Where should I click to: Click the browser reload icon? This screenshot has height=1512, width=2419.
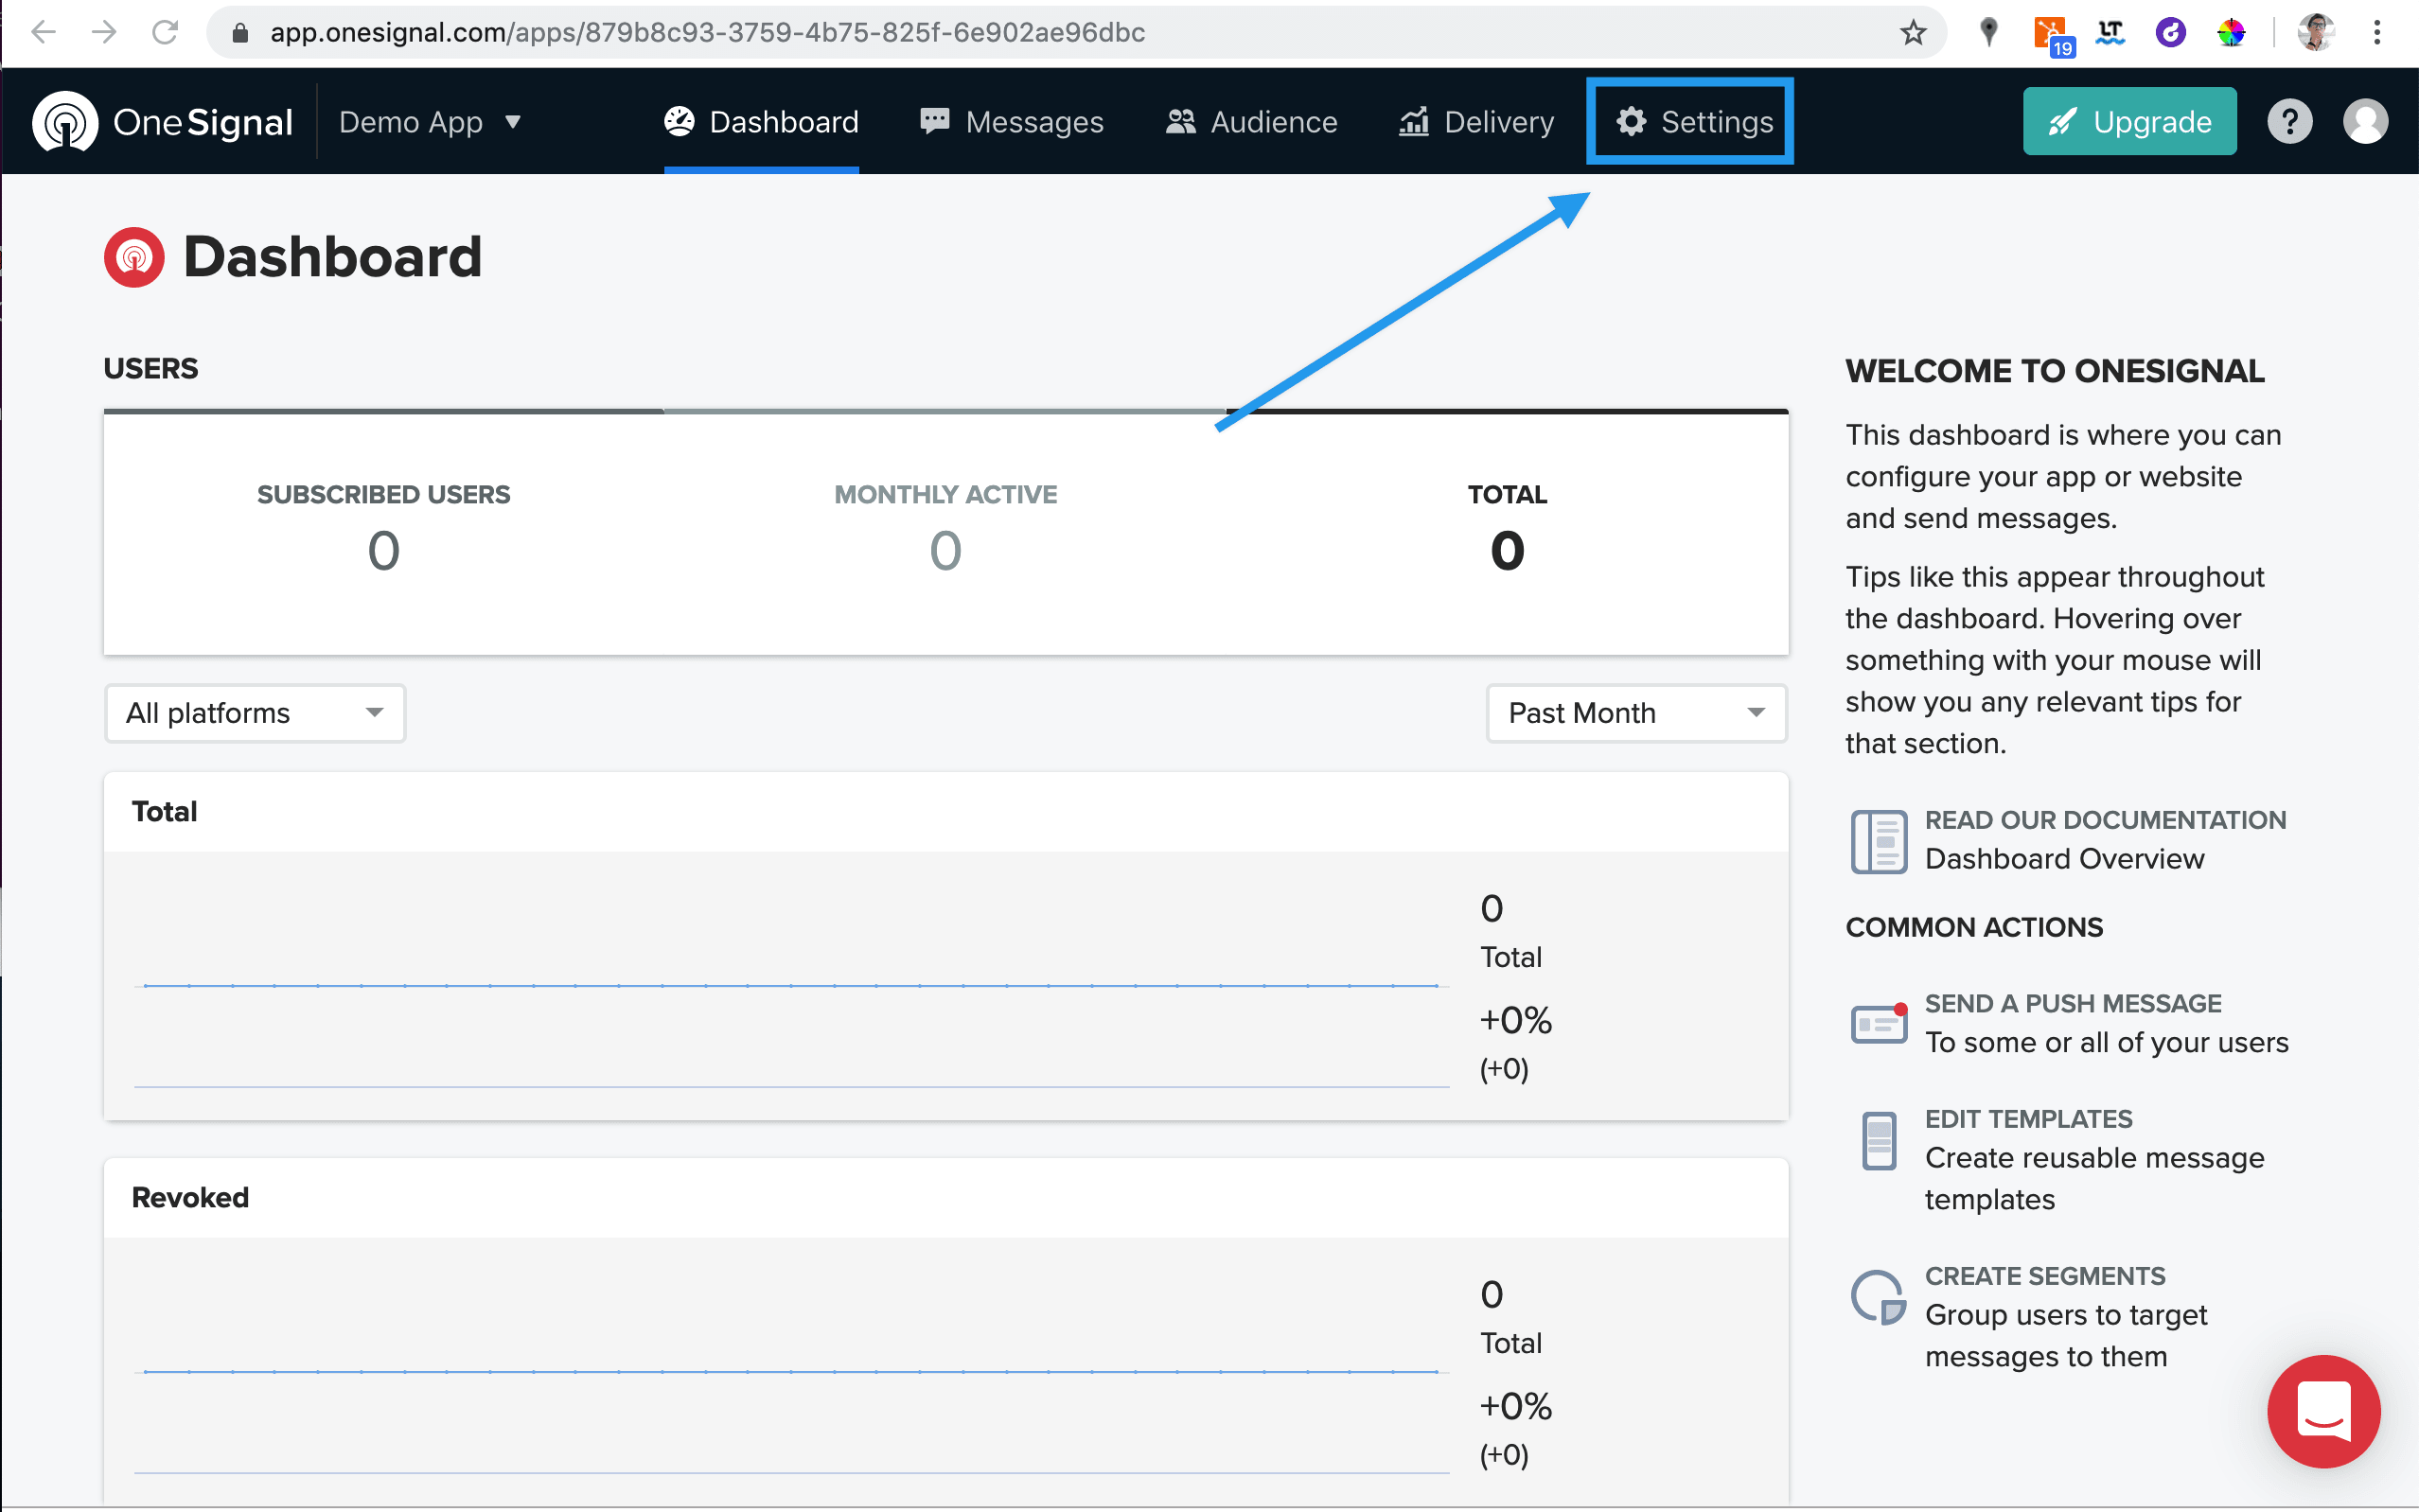tap(165, 33)
